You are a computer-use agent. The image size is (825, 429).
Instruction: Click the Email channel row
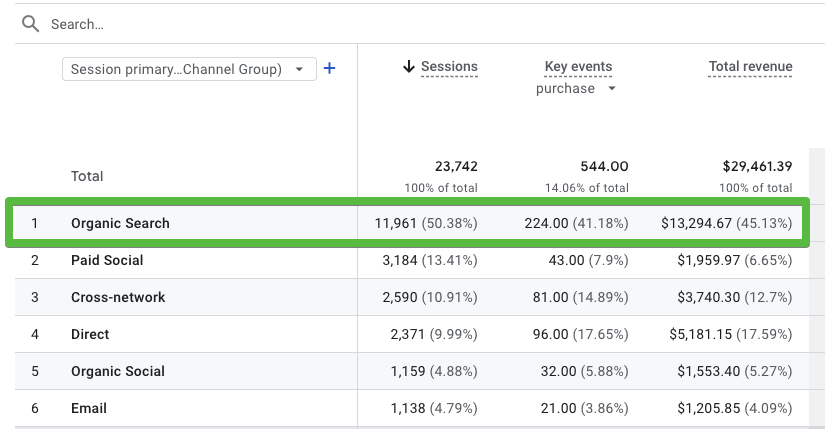tap(89, 408)
